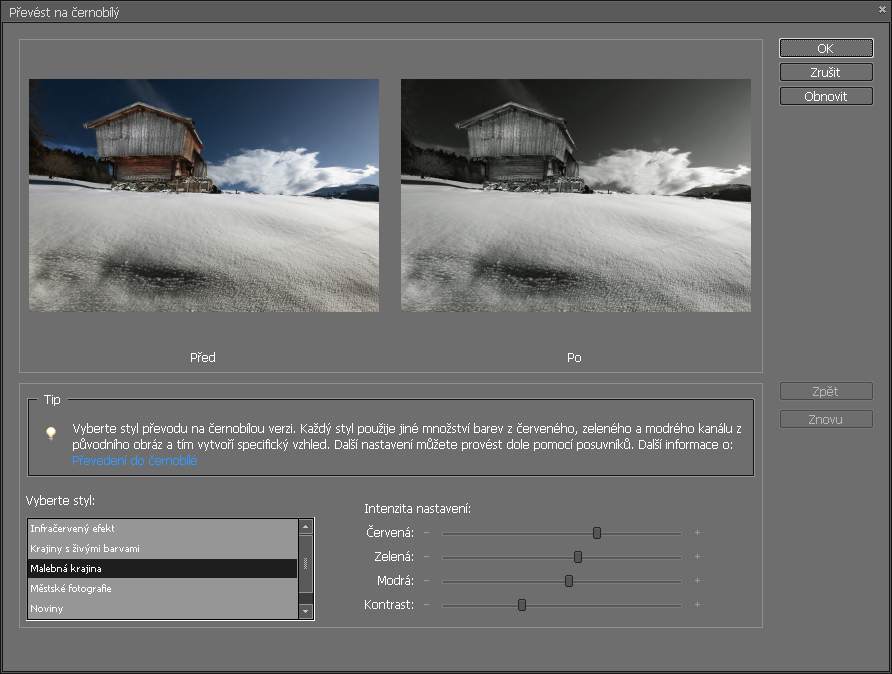
Task: Click the lightbulb Tip icon
Action: pyautogui.click(x=50, y=433)
